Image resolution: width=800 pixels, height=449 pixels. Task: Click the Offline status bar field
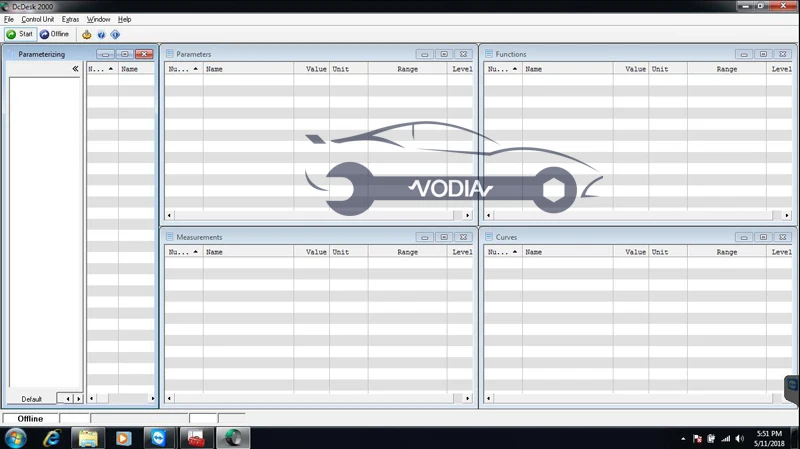coord(30,419)
